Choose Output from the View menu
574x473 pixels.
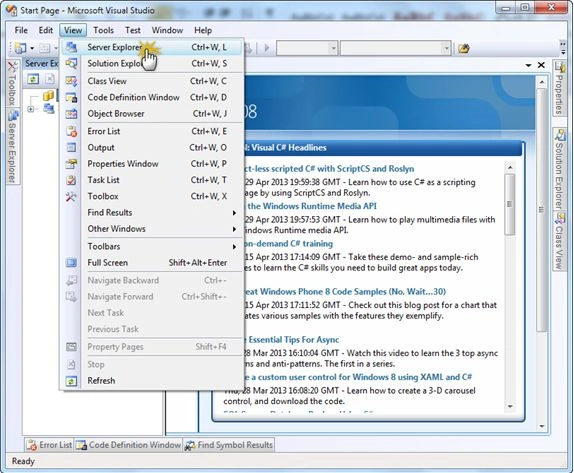pos(152,148)
